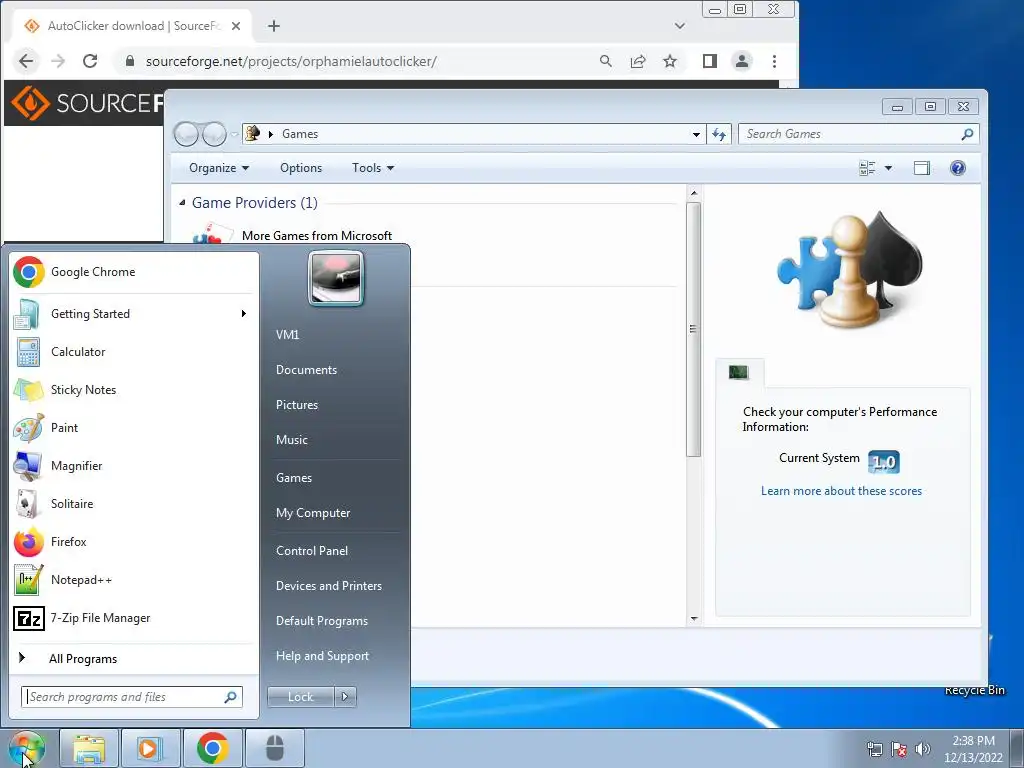This screenshot has width=1024, height=768.
Task: Bookmark this page with star icon
Action: [670, 61]
